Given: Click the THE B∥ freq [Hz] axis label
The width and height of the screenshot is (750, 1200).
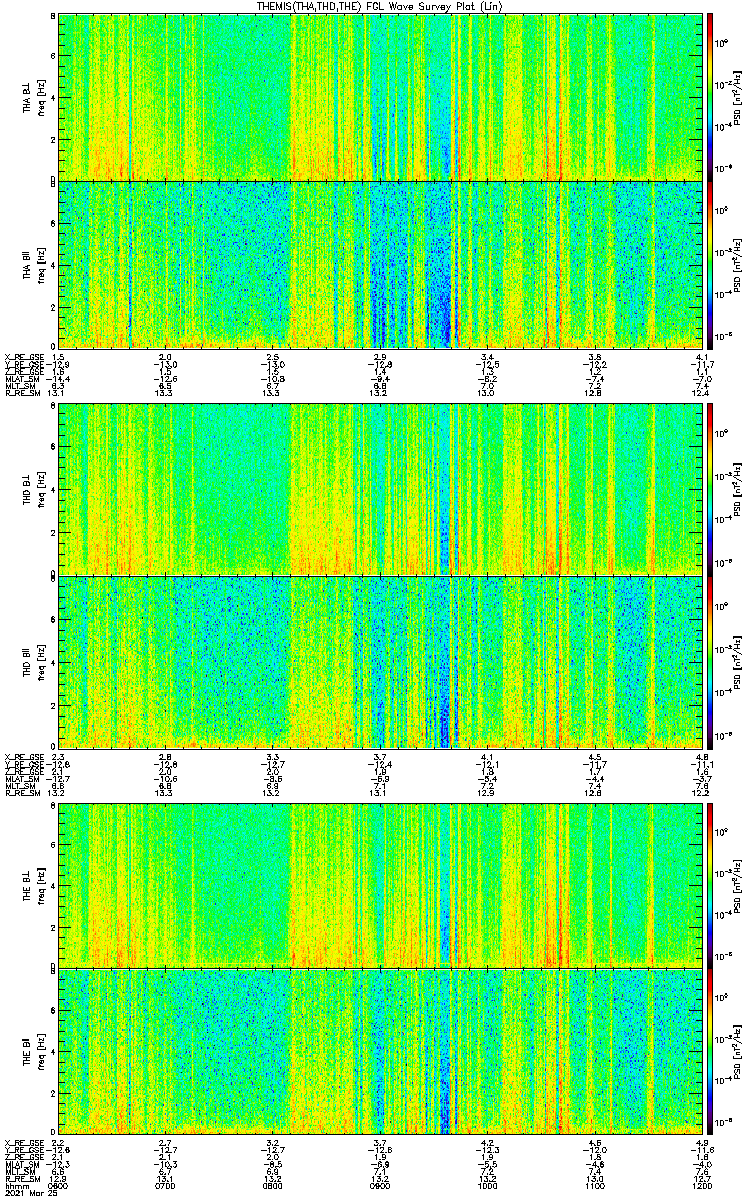Looking at the screenshot, I should pyautogui.click(x=32, y=1051).
